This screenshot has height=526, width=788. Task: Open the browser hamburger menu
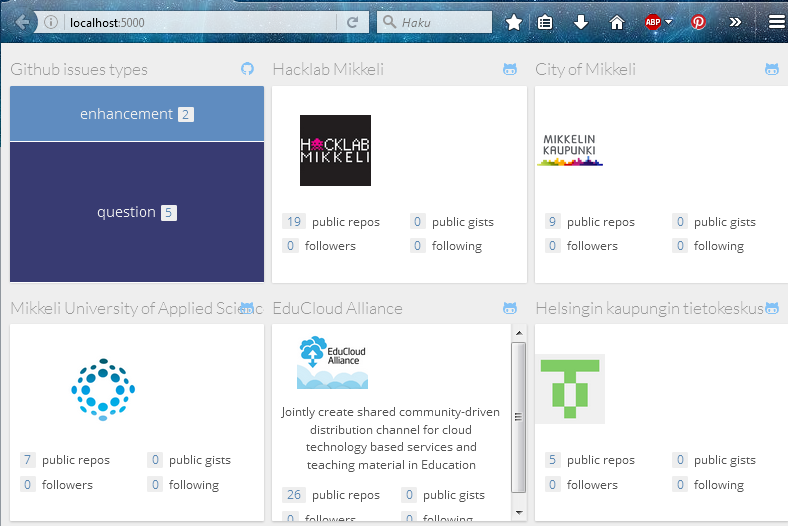click(776, 22)
